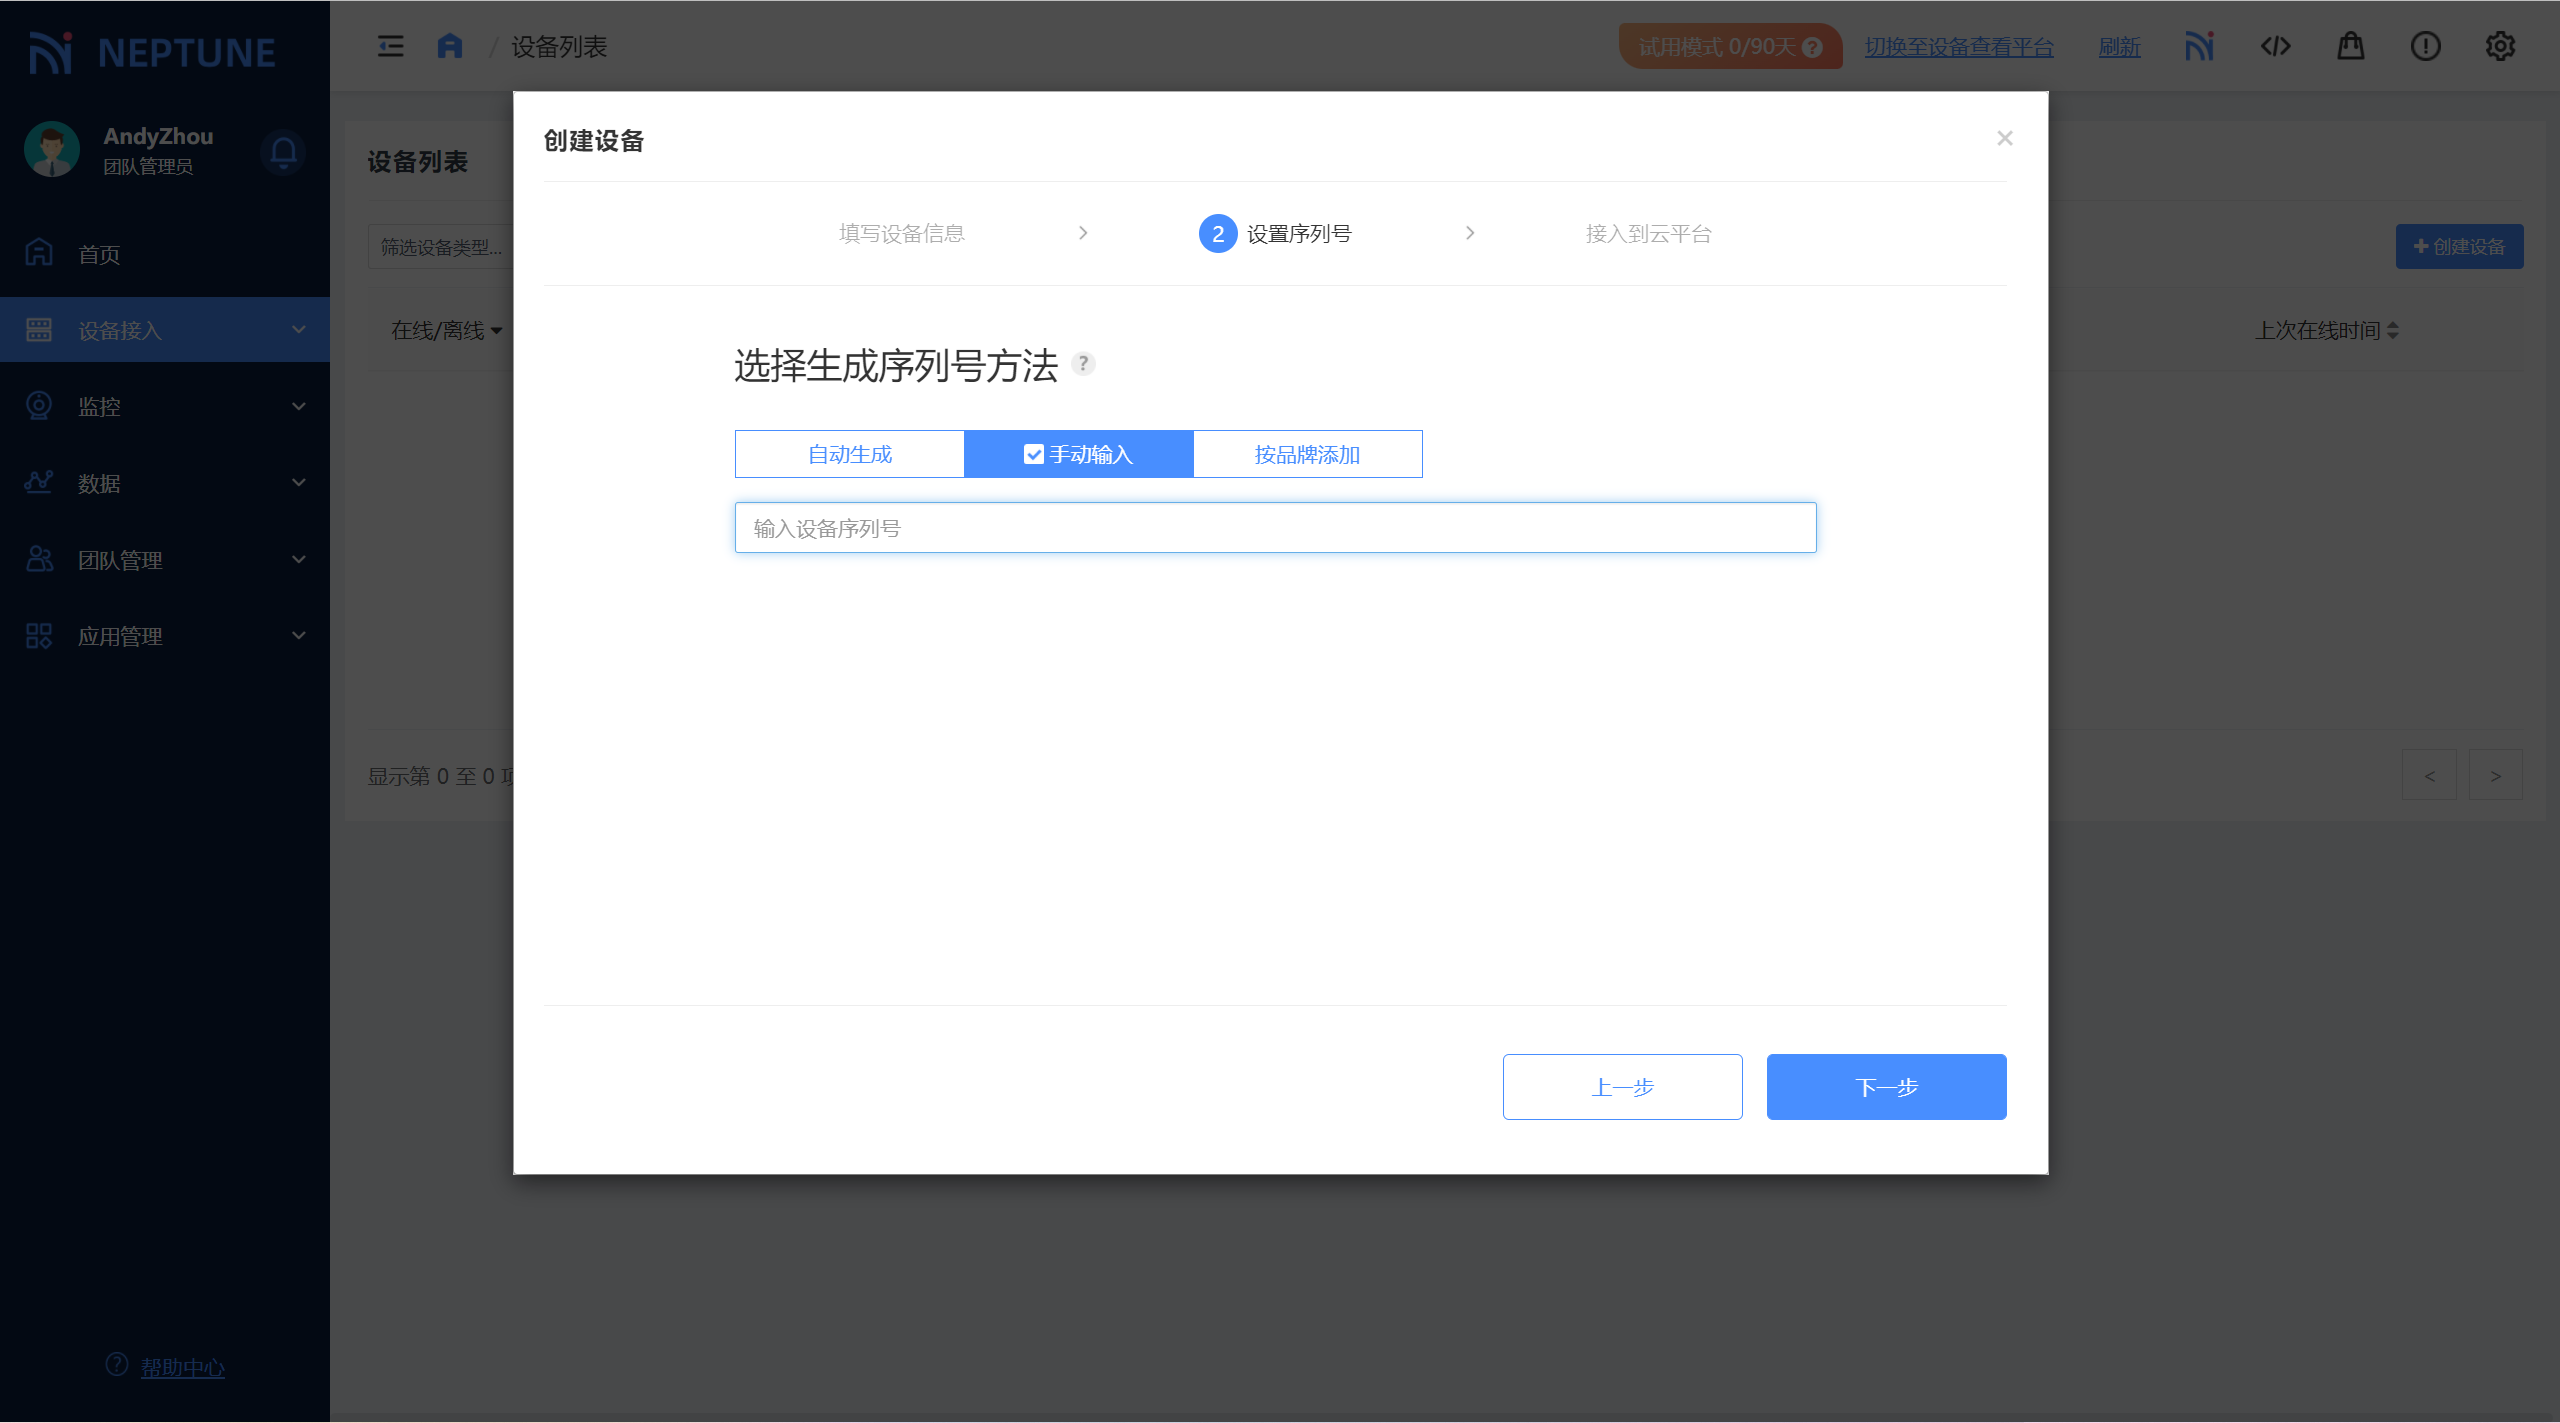Click the exclamation info icon in header
The width and height of the screenshot is (2560, 1423).
click(2425, 46)
